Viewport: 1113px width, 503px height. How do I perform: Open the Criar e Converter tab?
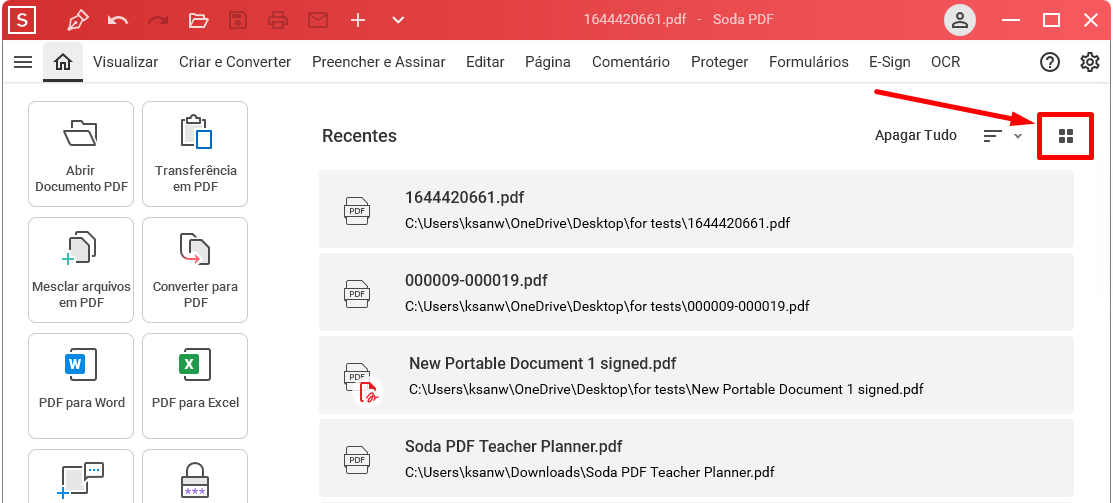(x=235, y=62)
